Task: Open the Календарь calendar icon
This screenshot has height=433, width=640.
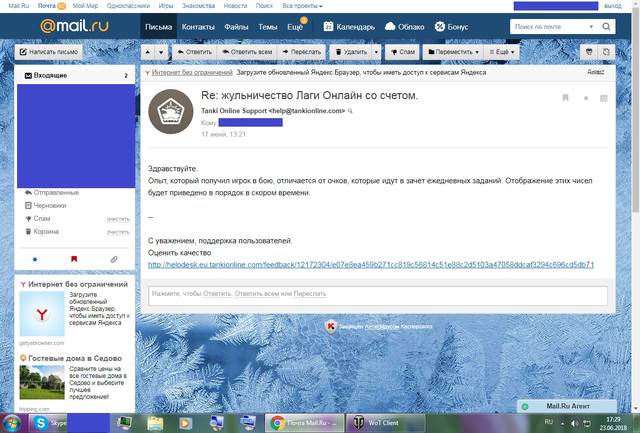Action: coord(328,27)
